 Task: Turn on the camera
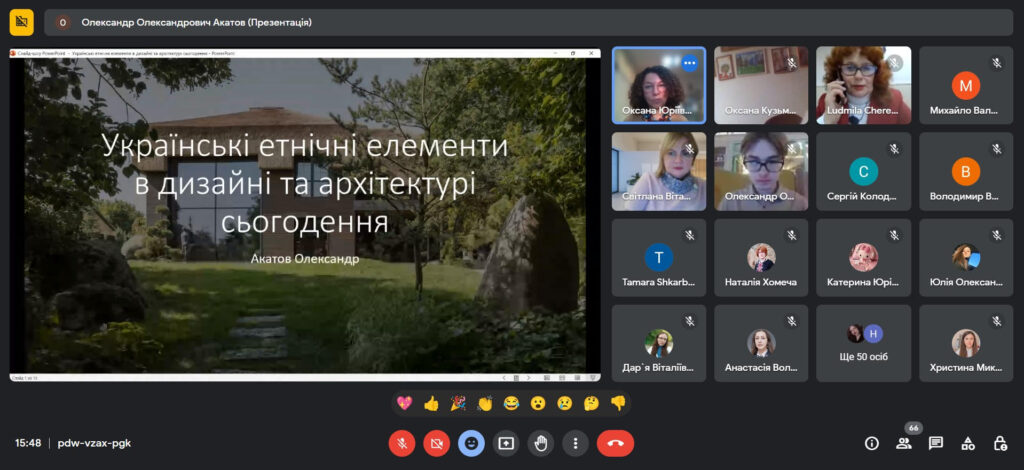[436, 443]
